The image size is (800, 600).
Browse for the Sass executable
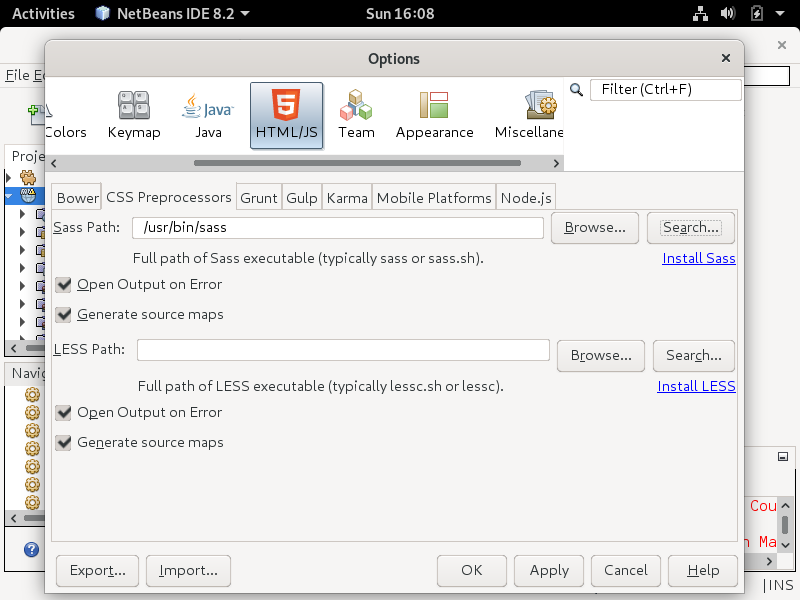point(595,228)
